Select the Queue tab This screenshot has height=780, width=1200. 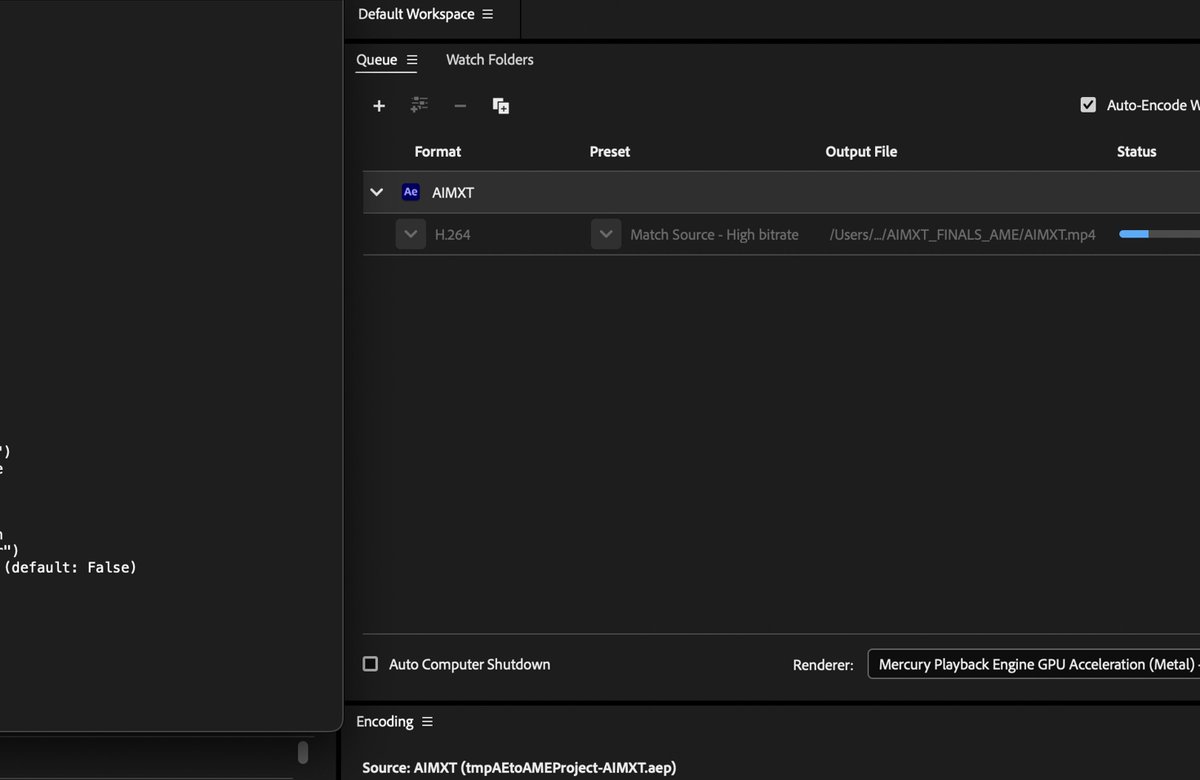(377, 60)
